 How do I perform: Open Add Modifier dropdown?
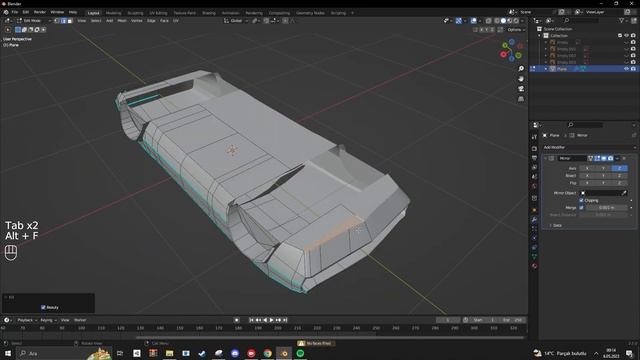(x=589, y=147)
